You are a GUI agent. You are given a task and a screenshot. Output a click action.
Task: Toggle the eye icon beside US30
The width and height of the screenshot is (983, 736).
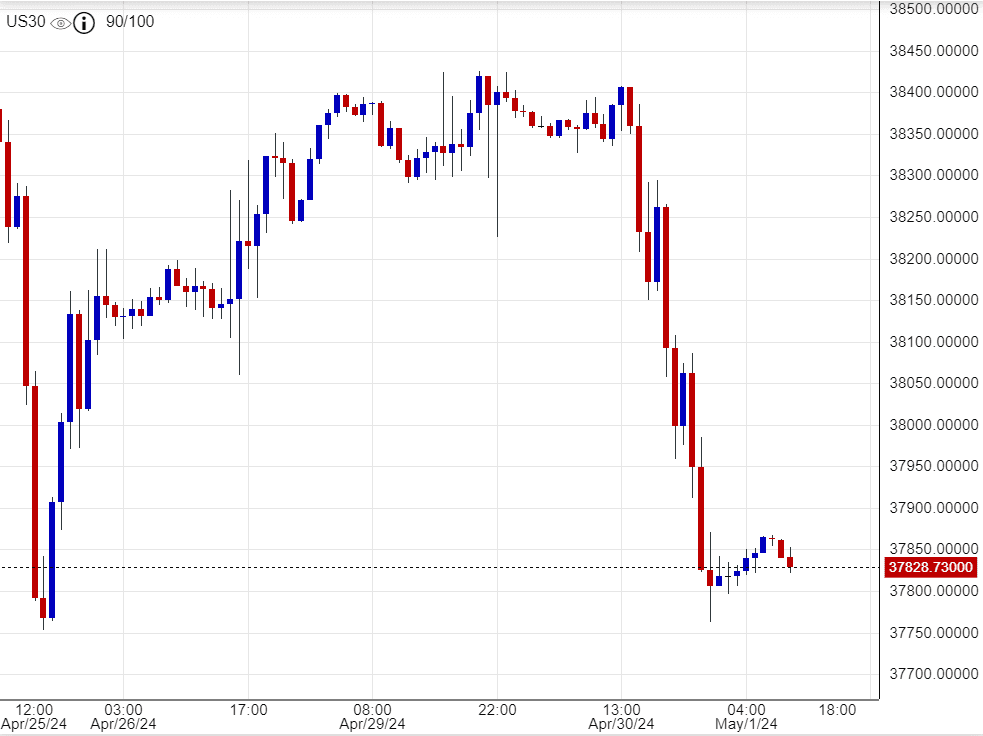click(60, 23)
